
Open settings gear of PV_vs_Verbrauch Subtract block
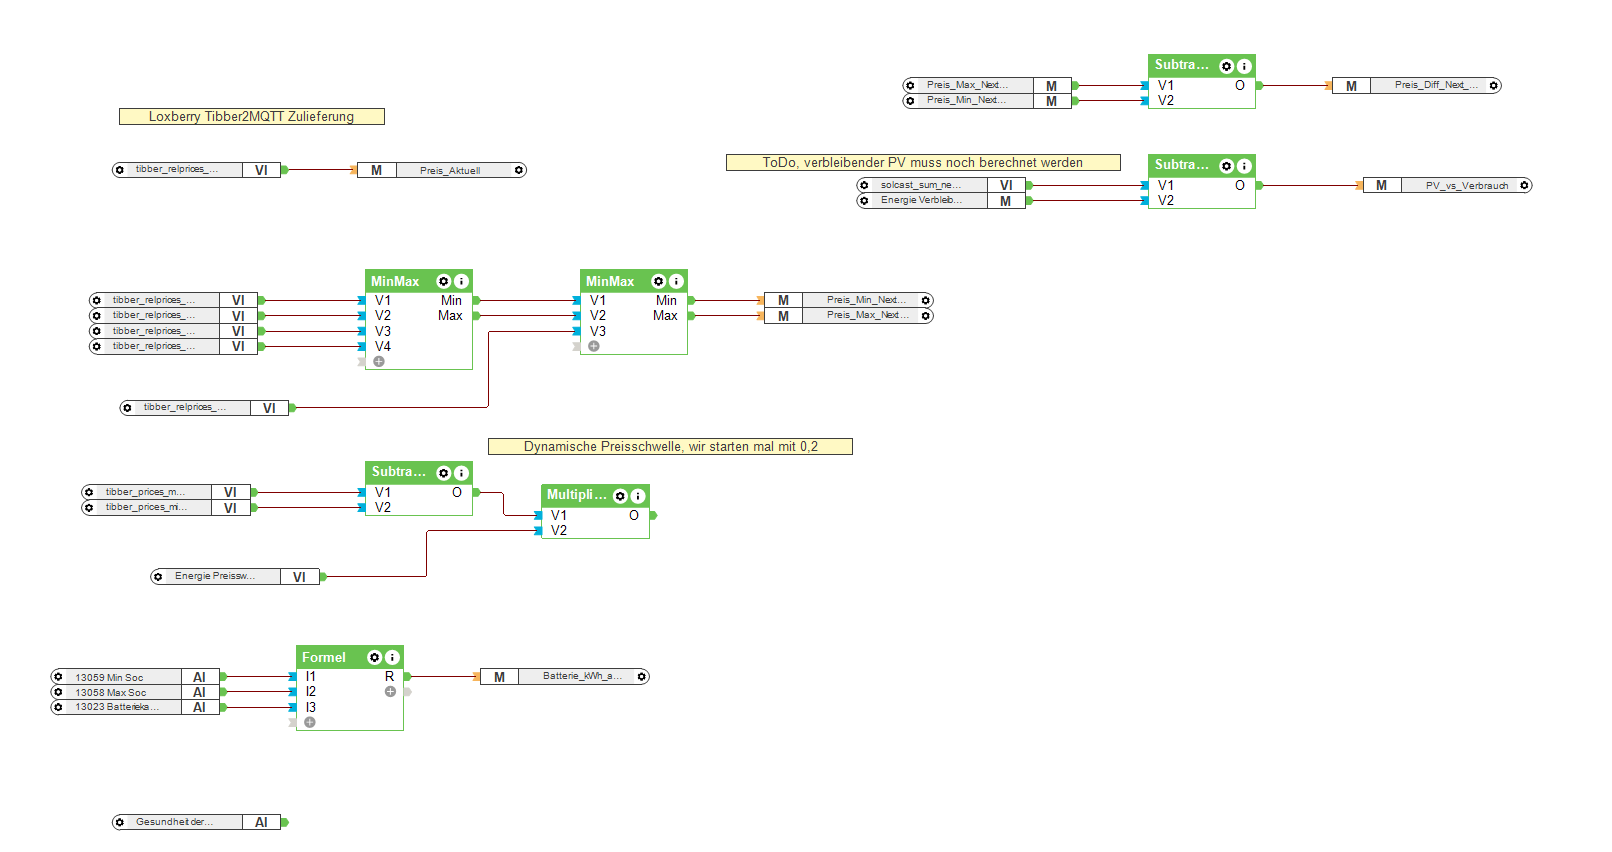pyautogui.click(x=1227, y=166)
